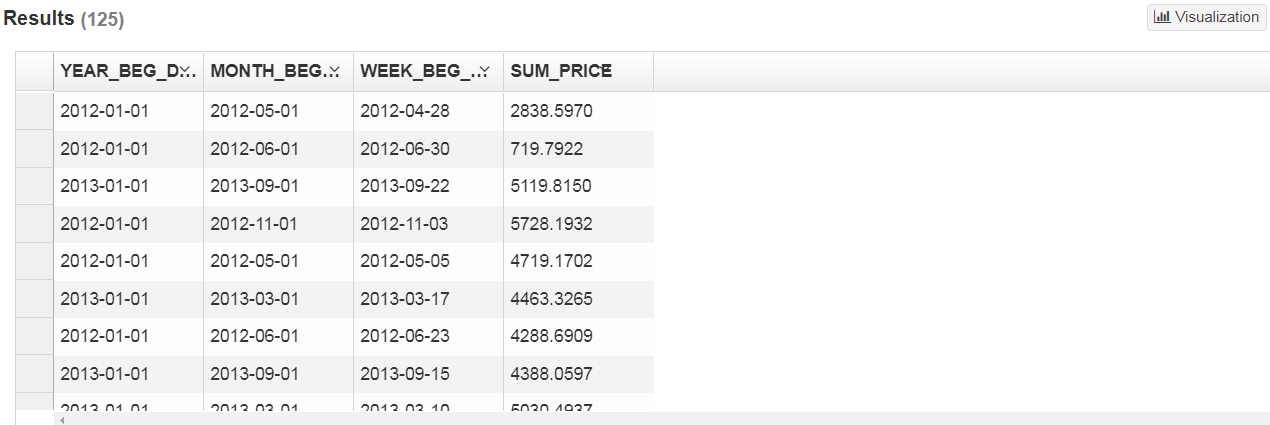Select the YEAR_BEG_DT column header

(128, 72)
